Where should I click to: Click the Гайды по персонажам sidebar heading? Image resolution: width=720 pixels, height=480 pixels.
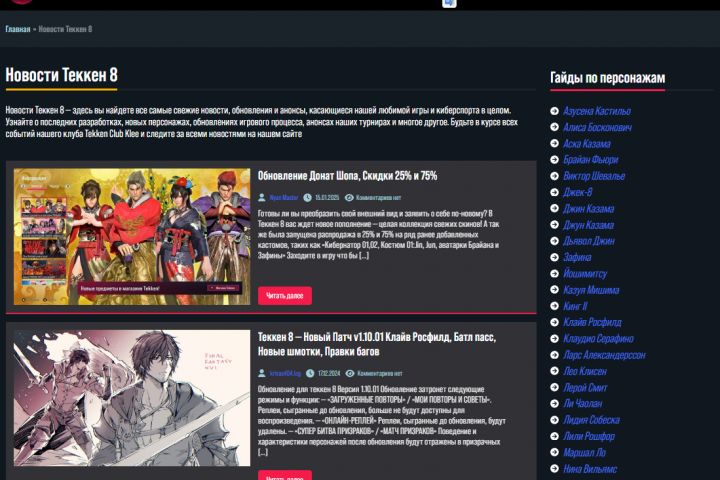608,78
